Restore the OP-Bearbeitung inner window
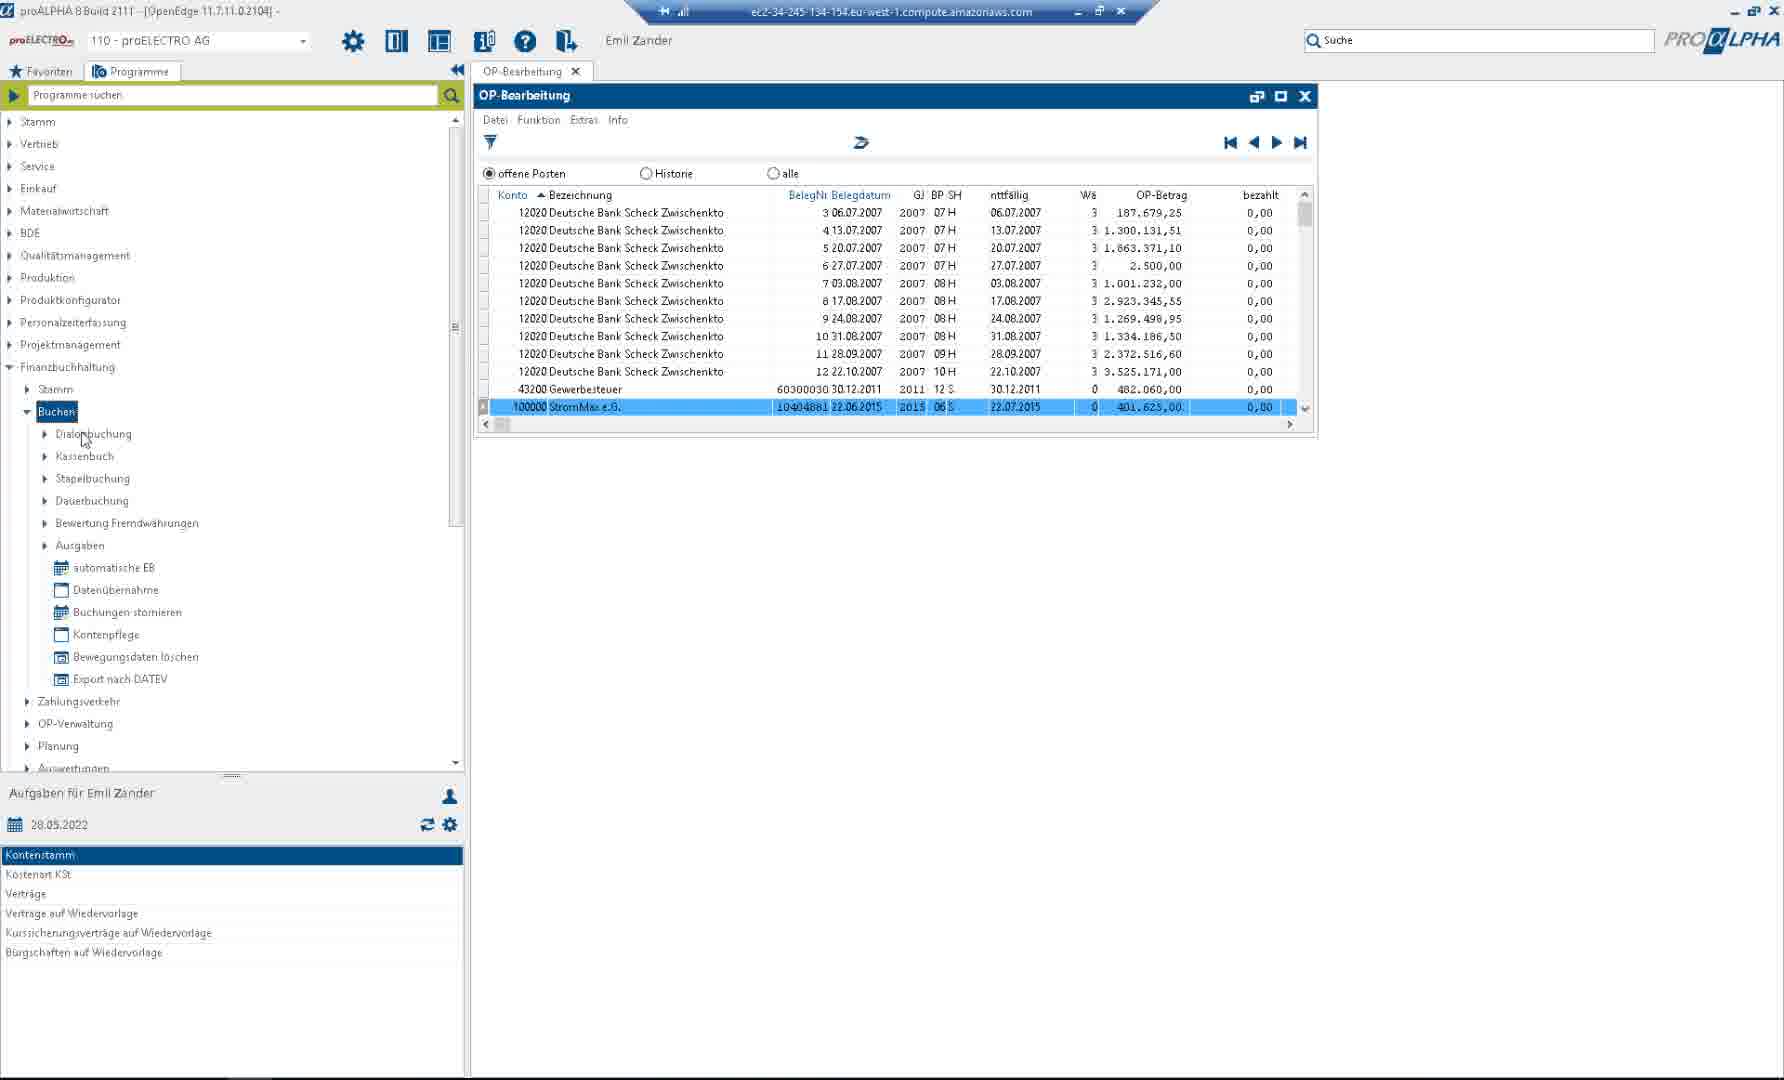Screen dimensions: 1784x1080 pyautogui.click(x=1257, y=96)
